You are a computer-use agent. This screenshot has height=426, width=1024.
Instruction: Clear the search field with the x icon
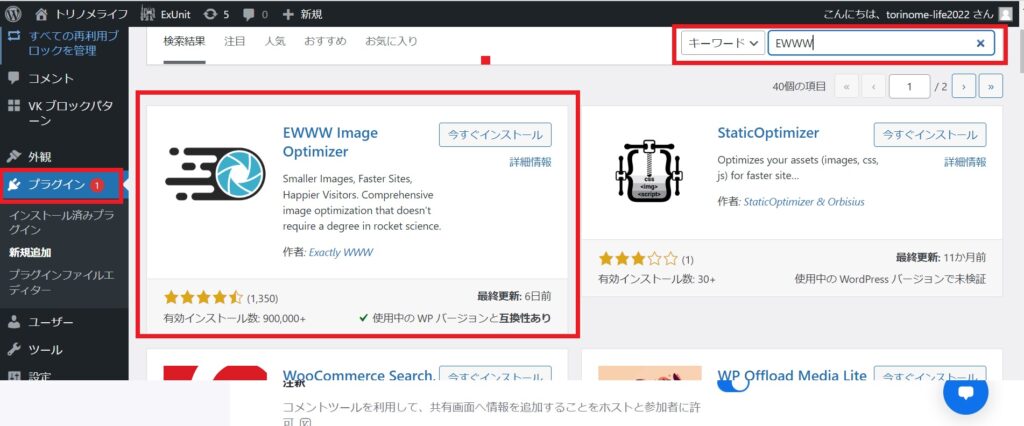tap(980, 44)
